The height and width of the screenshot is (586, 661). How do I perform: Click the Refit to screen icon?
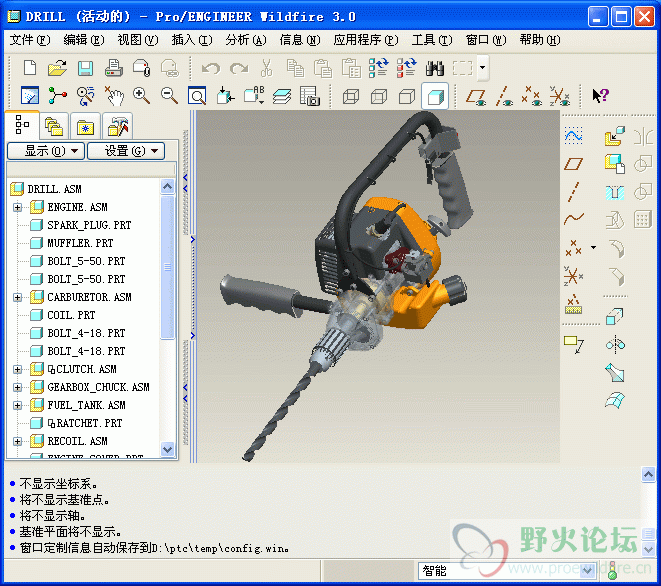[197, 96]
